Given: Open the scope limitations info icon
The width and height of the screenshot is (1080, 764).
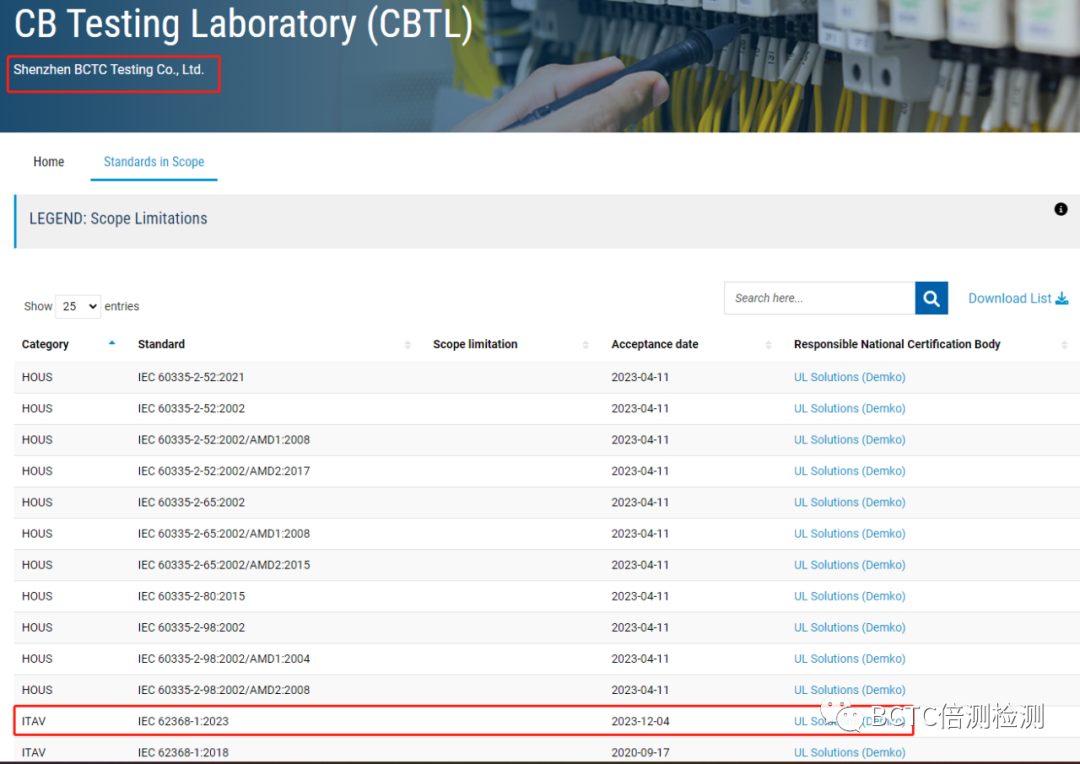Looking at the screenshot, I should pyautogui.click(x=1061, y=209).
